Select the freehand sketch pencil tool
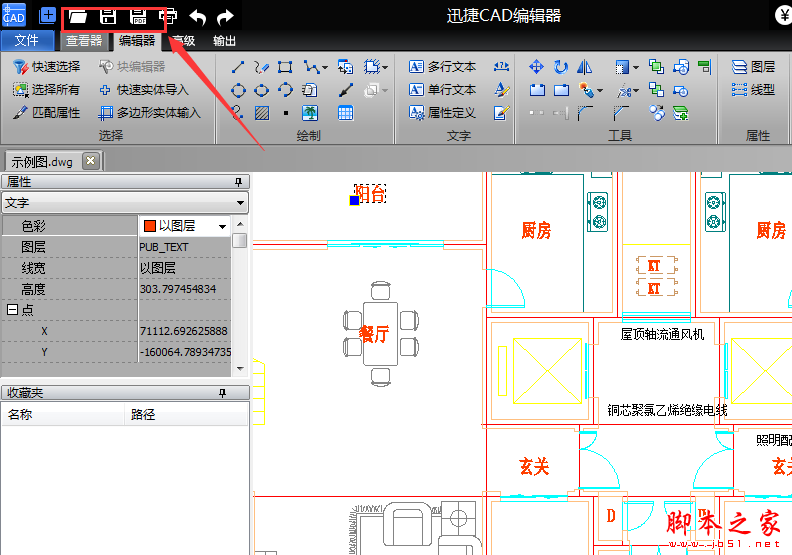The image size is (792, 555). [x=261, y=67]
